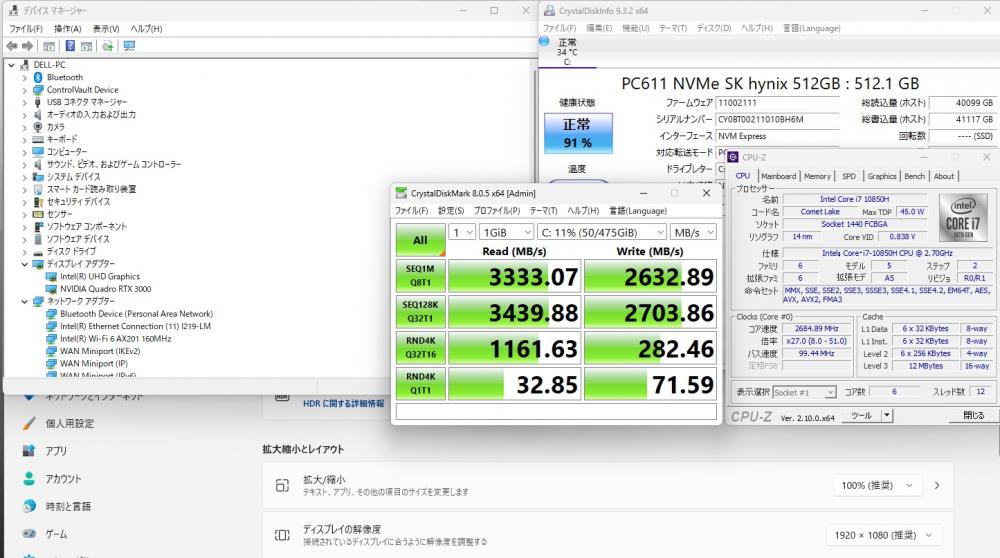1000x558 pixels.
Task: Click the 正常 91% health status button
Action: 578,133
